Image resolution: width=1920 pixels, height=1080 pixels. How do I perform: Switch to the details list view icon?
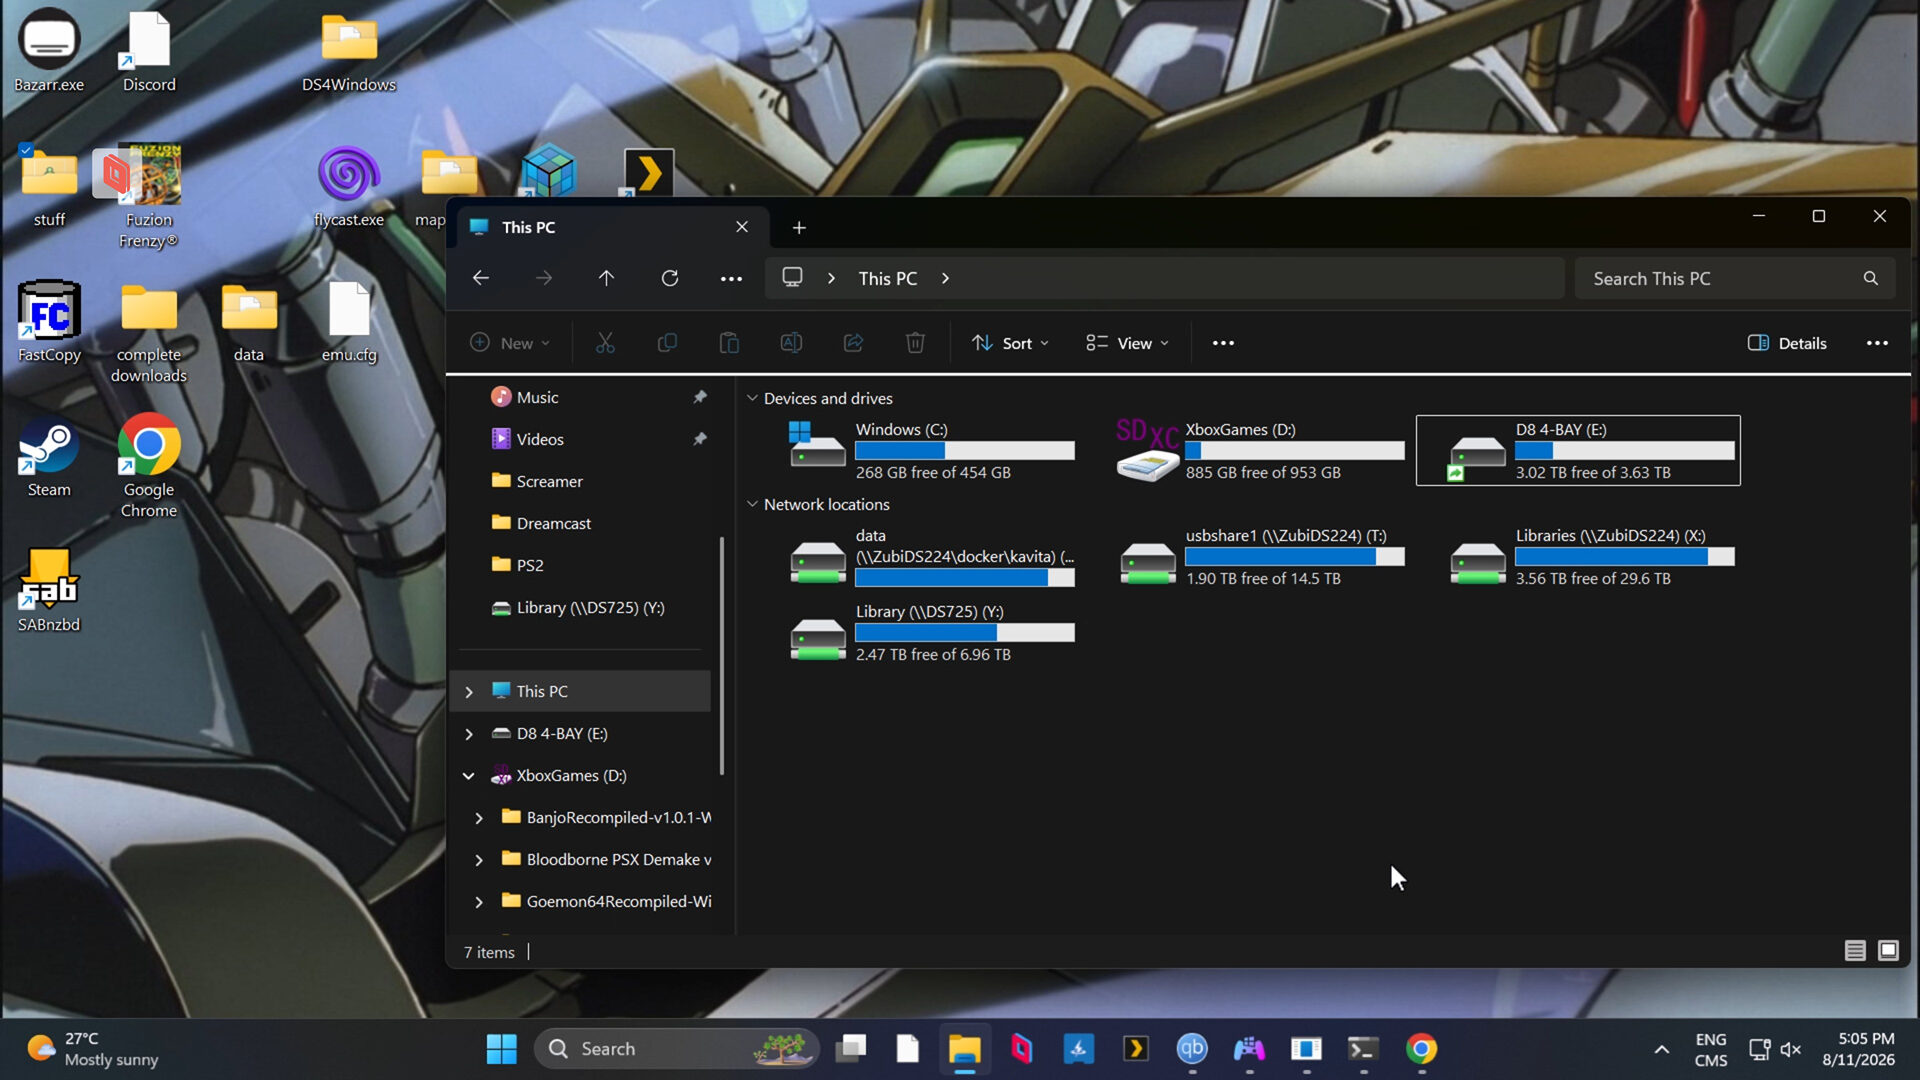coord(1855,951)
